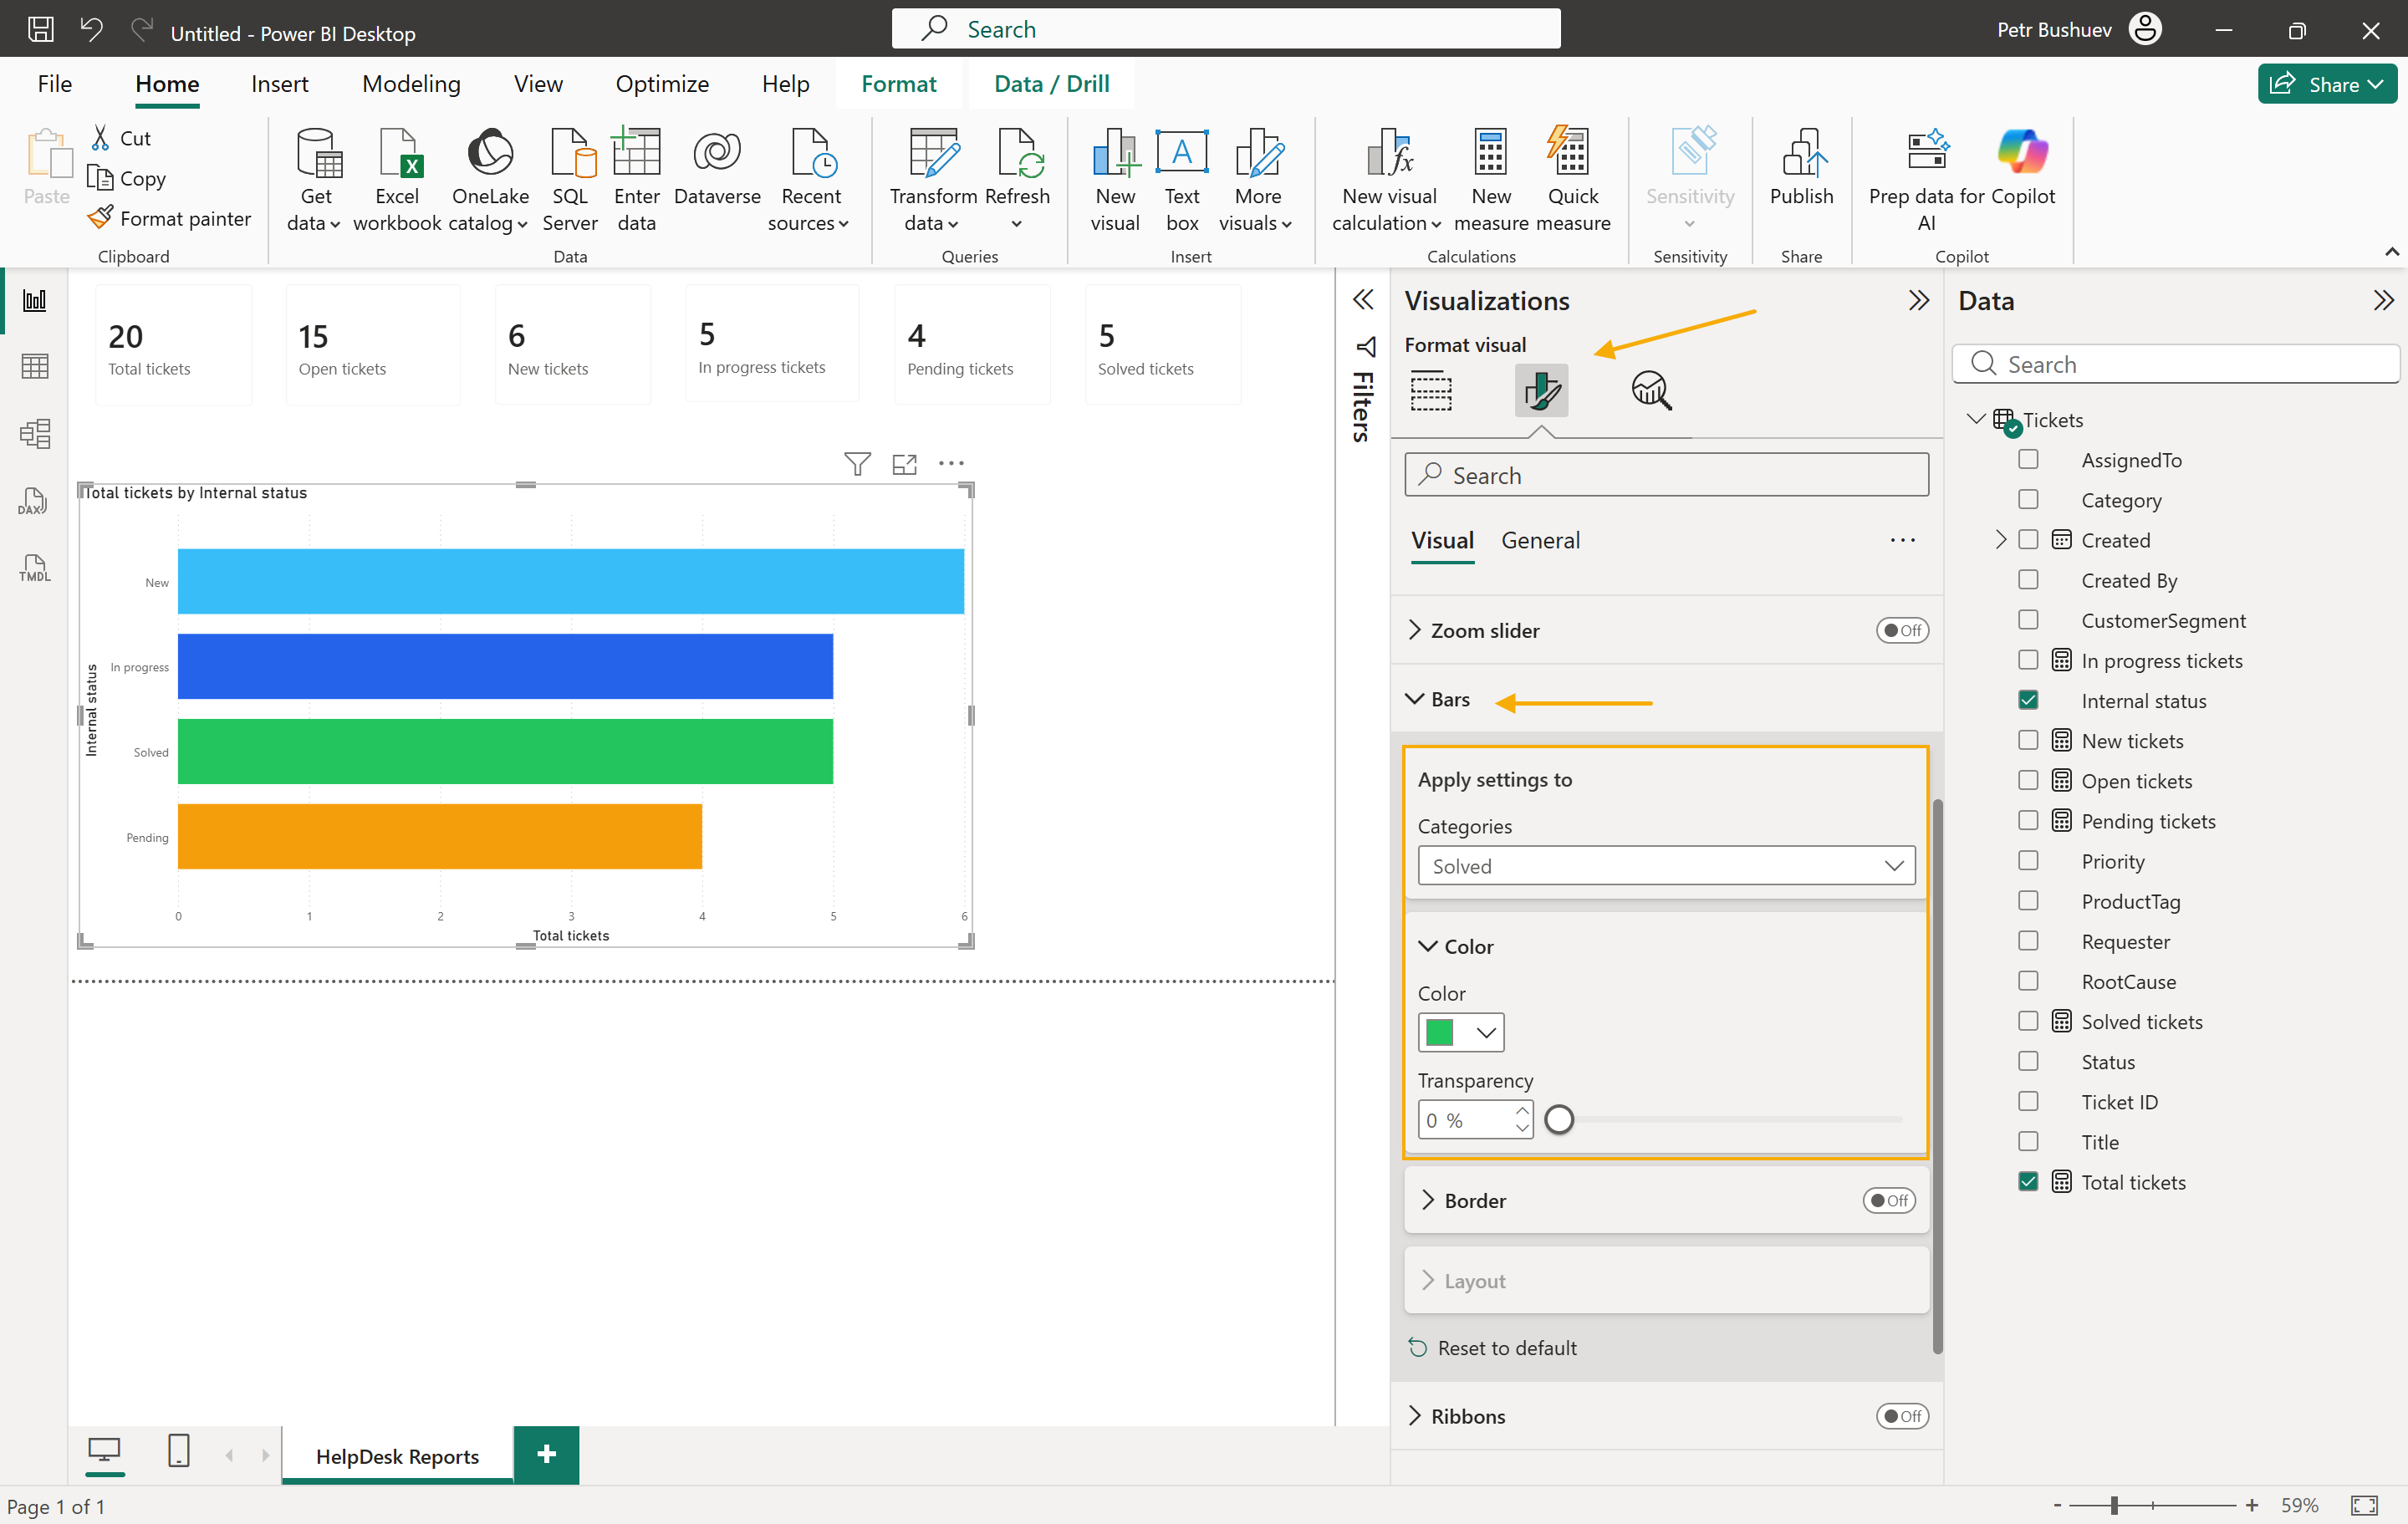Open the green bar color picker
The width and height of the screenshot is (2408, 1524).
click(x=1460, y=1032)
